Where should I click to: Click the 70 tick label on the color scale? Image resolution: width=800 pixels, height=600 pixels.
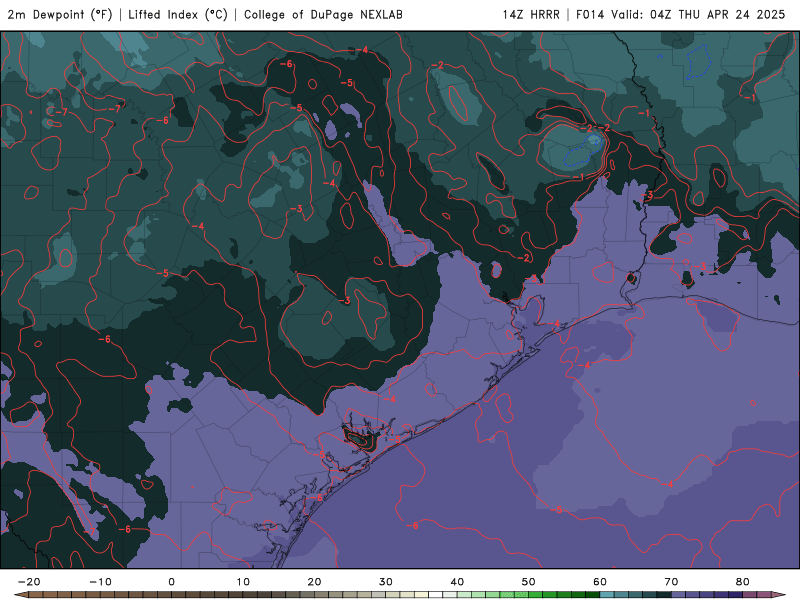[671, 582]
